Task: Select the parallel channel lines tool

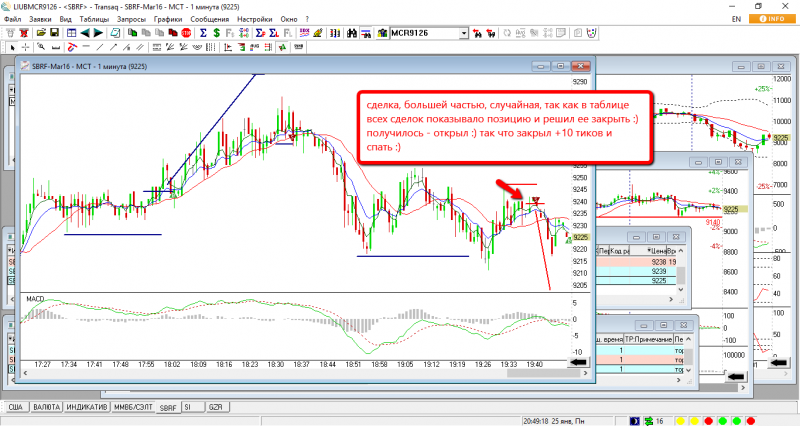Action: pos(140,47)
